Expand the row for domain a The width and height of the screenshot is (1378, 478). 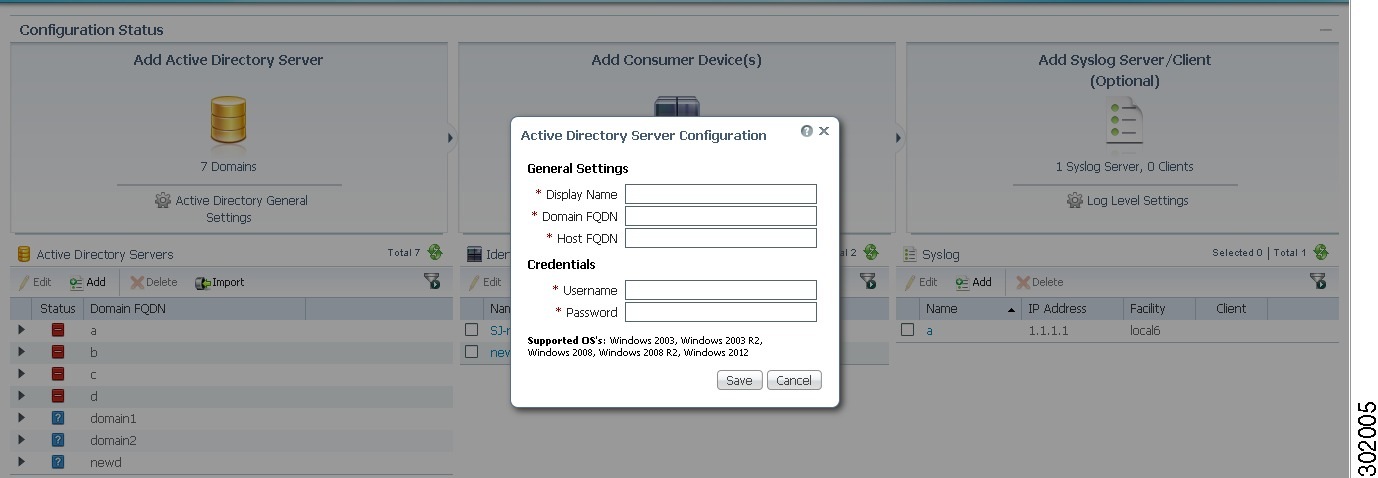click(x=21, y=330)
